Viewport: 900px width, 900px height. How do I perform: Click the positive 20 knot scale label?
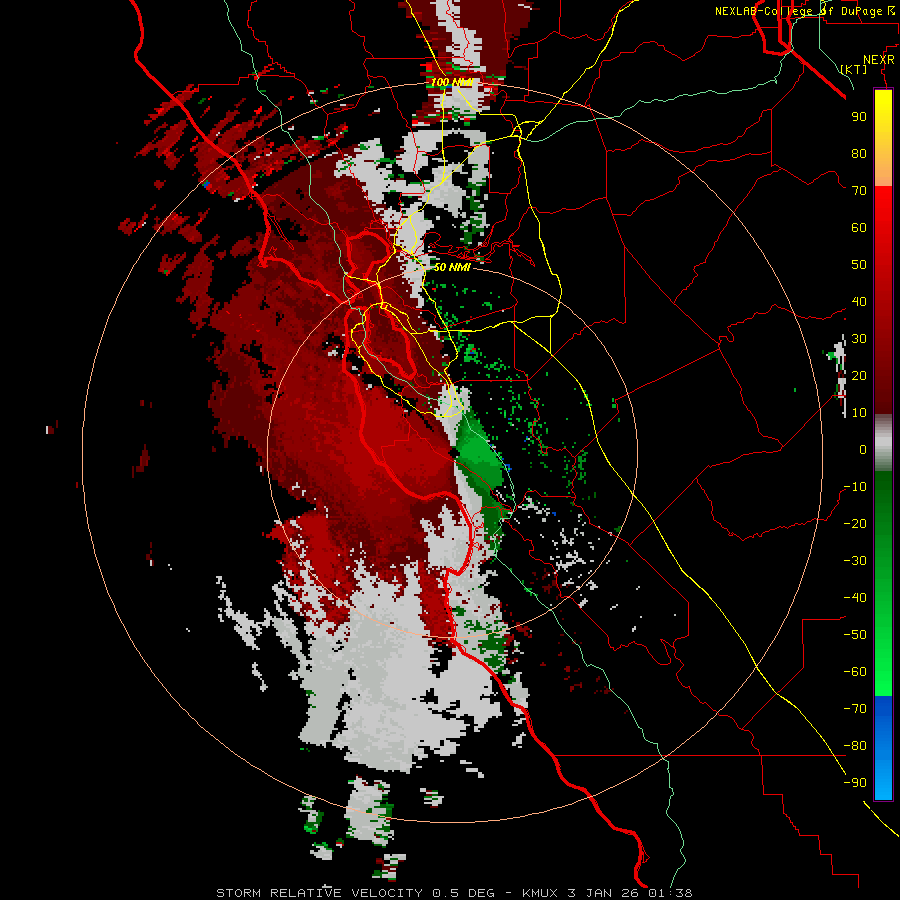coord(859,375)
